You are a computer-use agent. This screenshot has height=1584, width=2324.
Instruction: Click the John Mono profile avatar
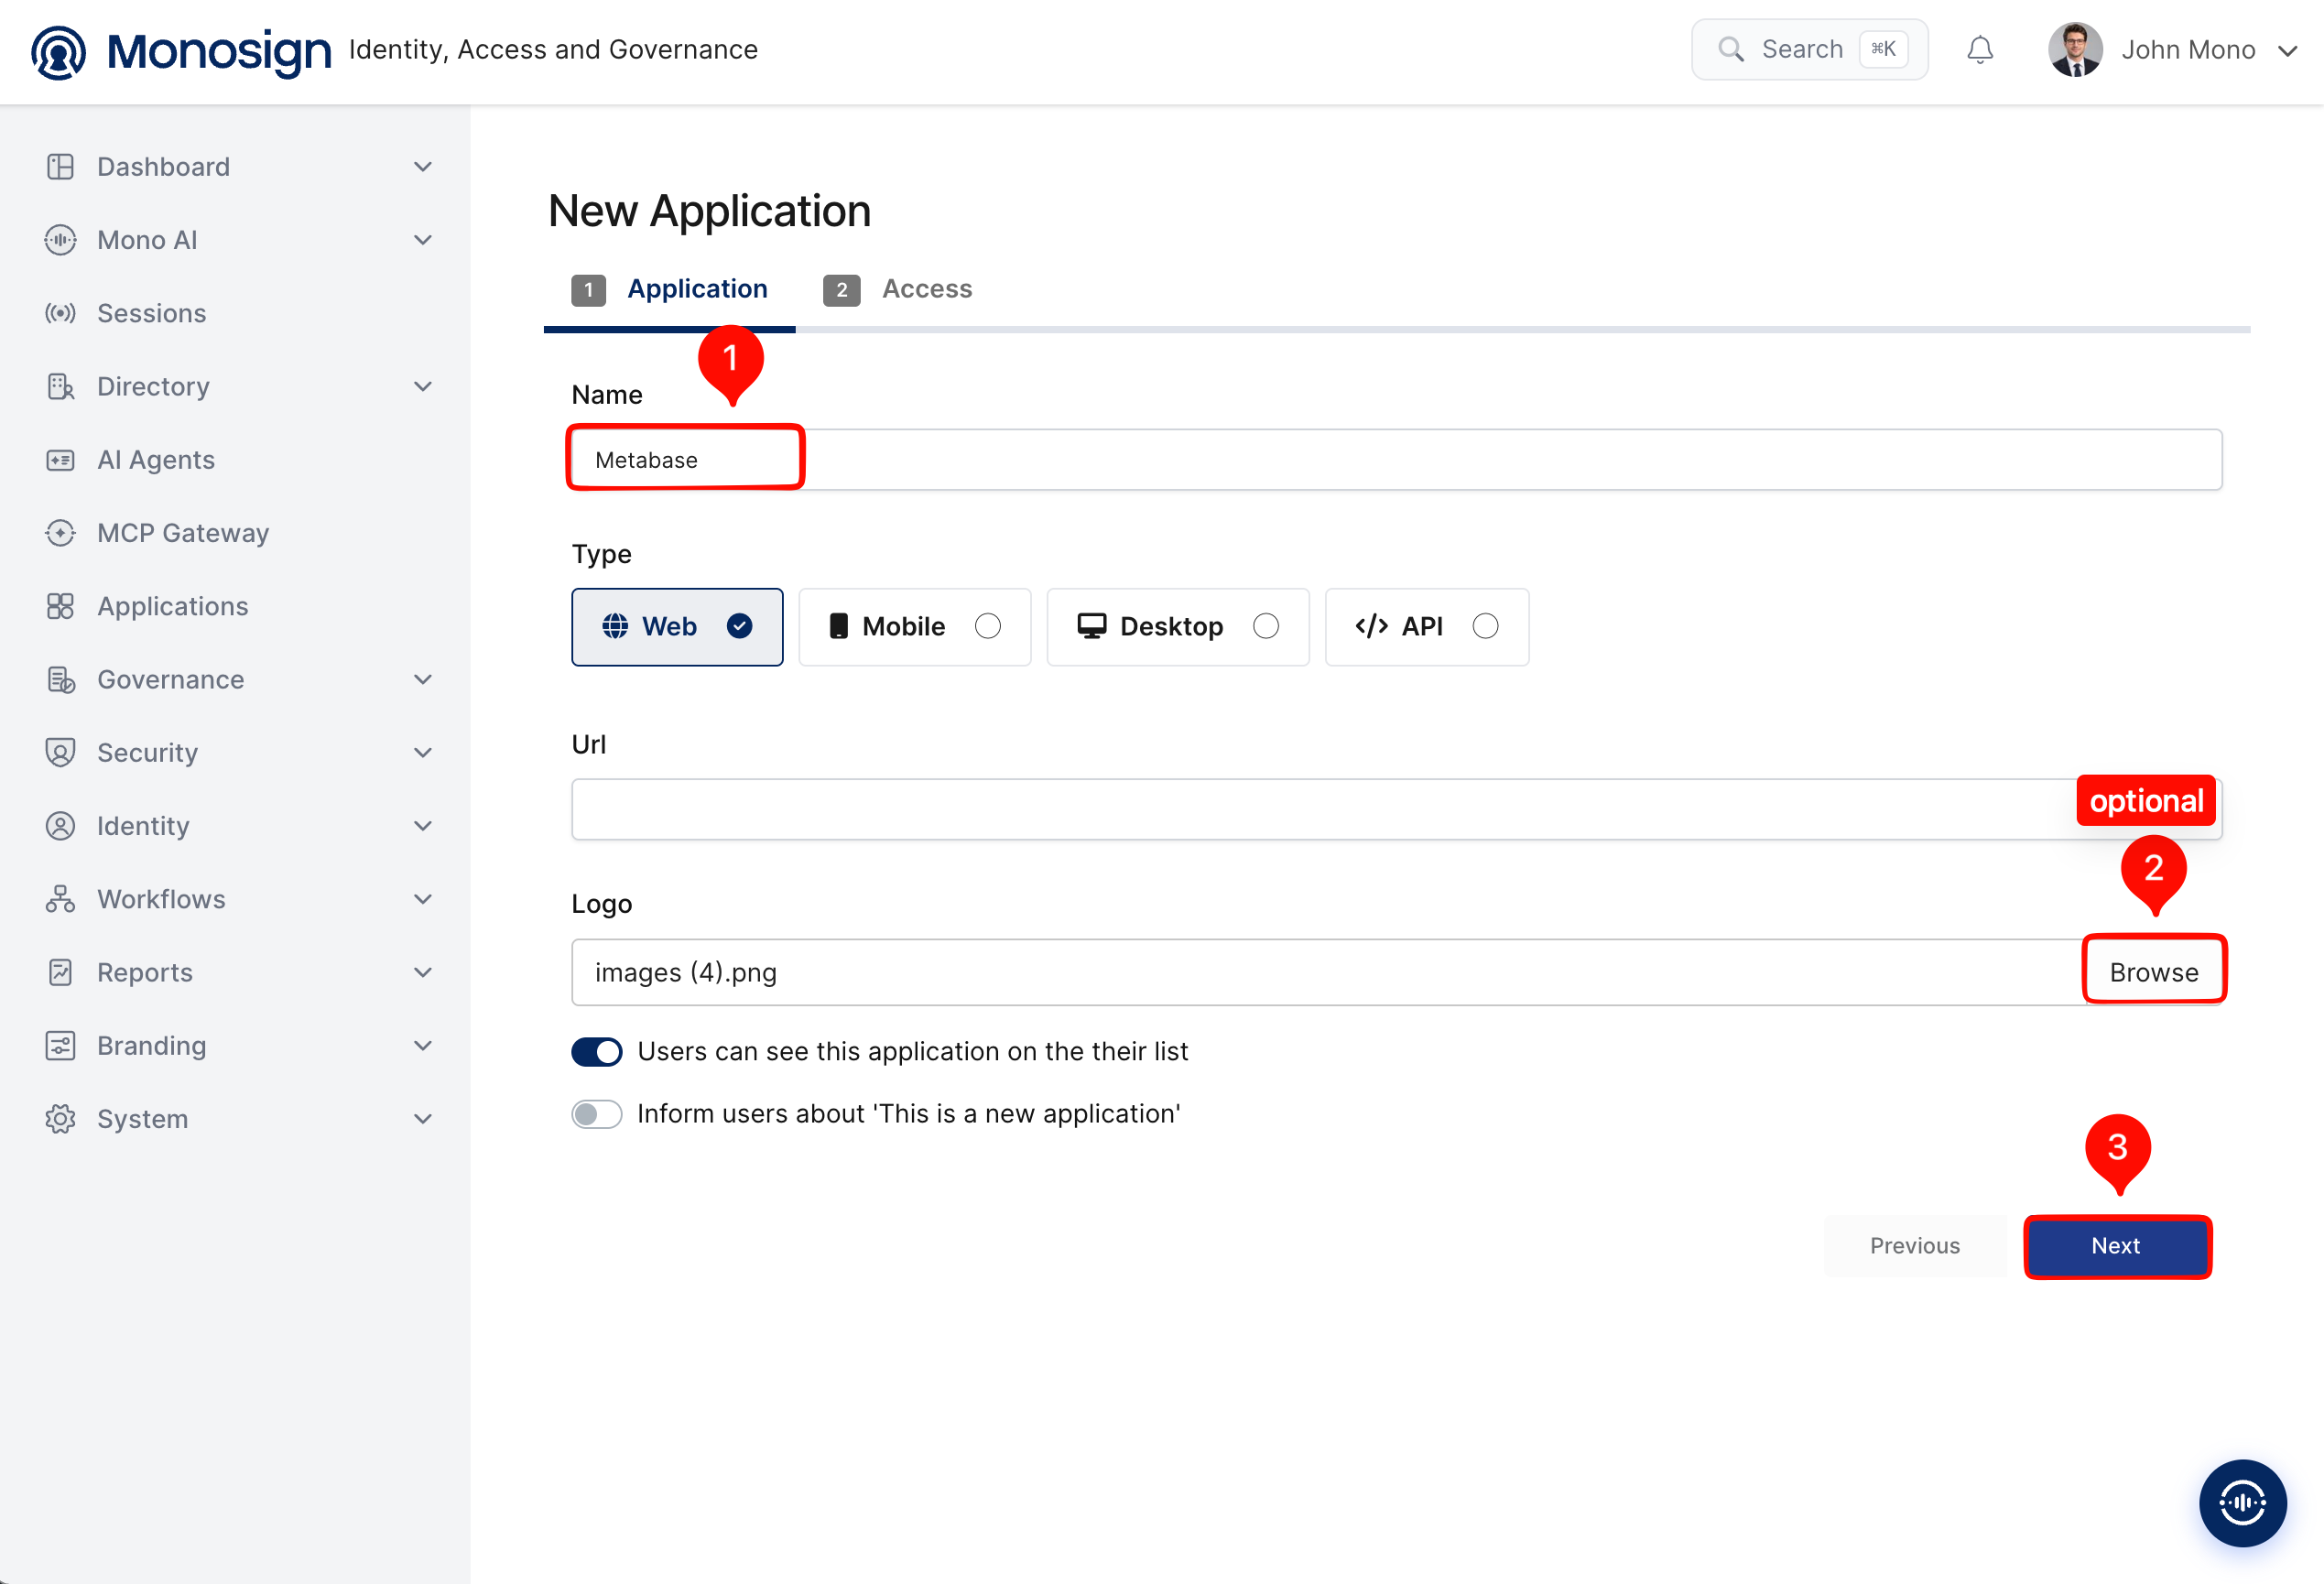(x=2075, y=50)
